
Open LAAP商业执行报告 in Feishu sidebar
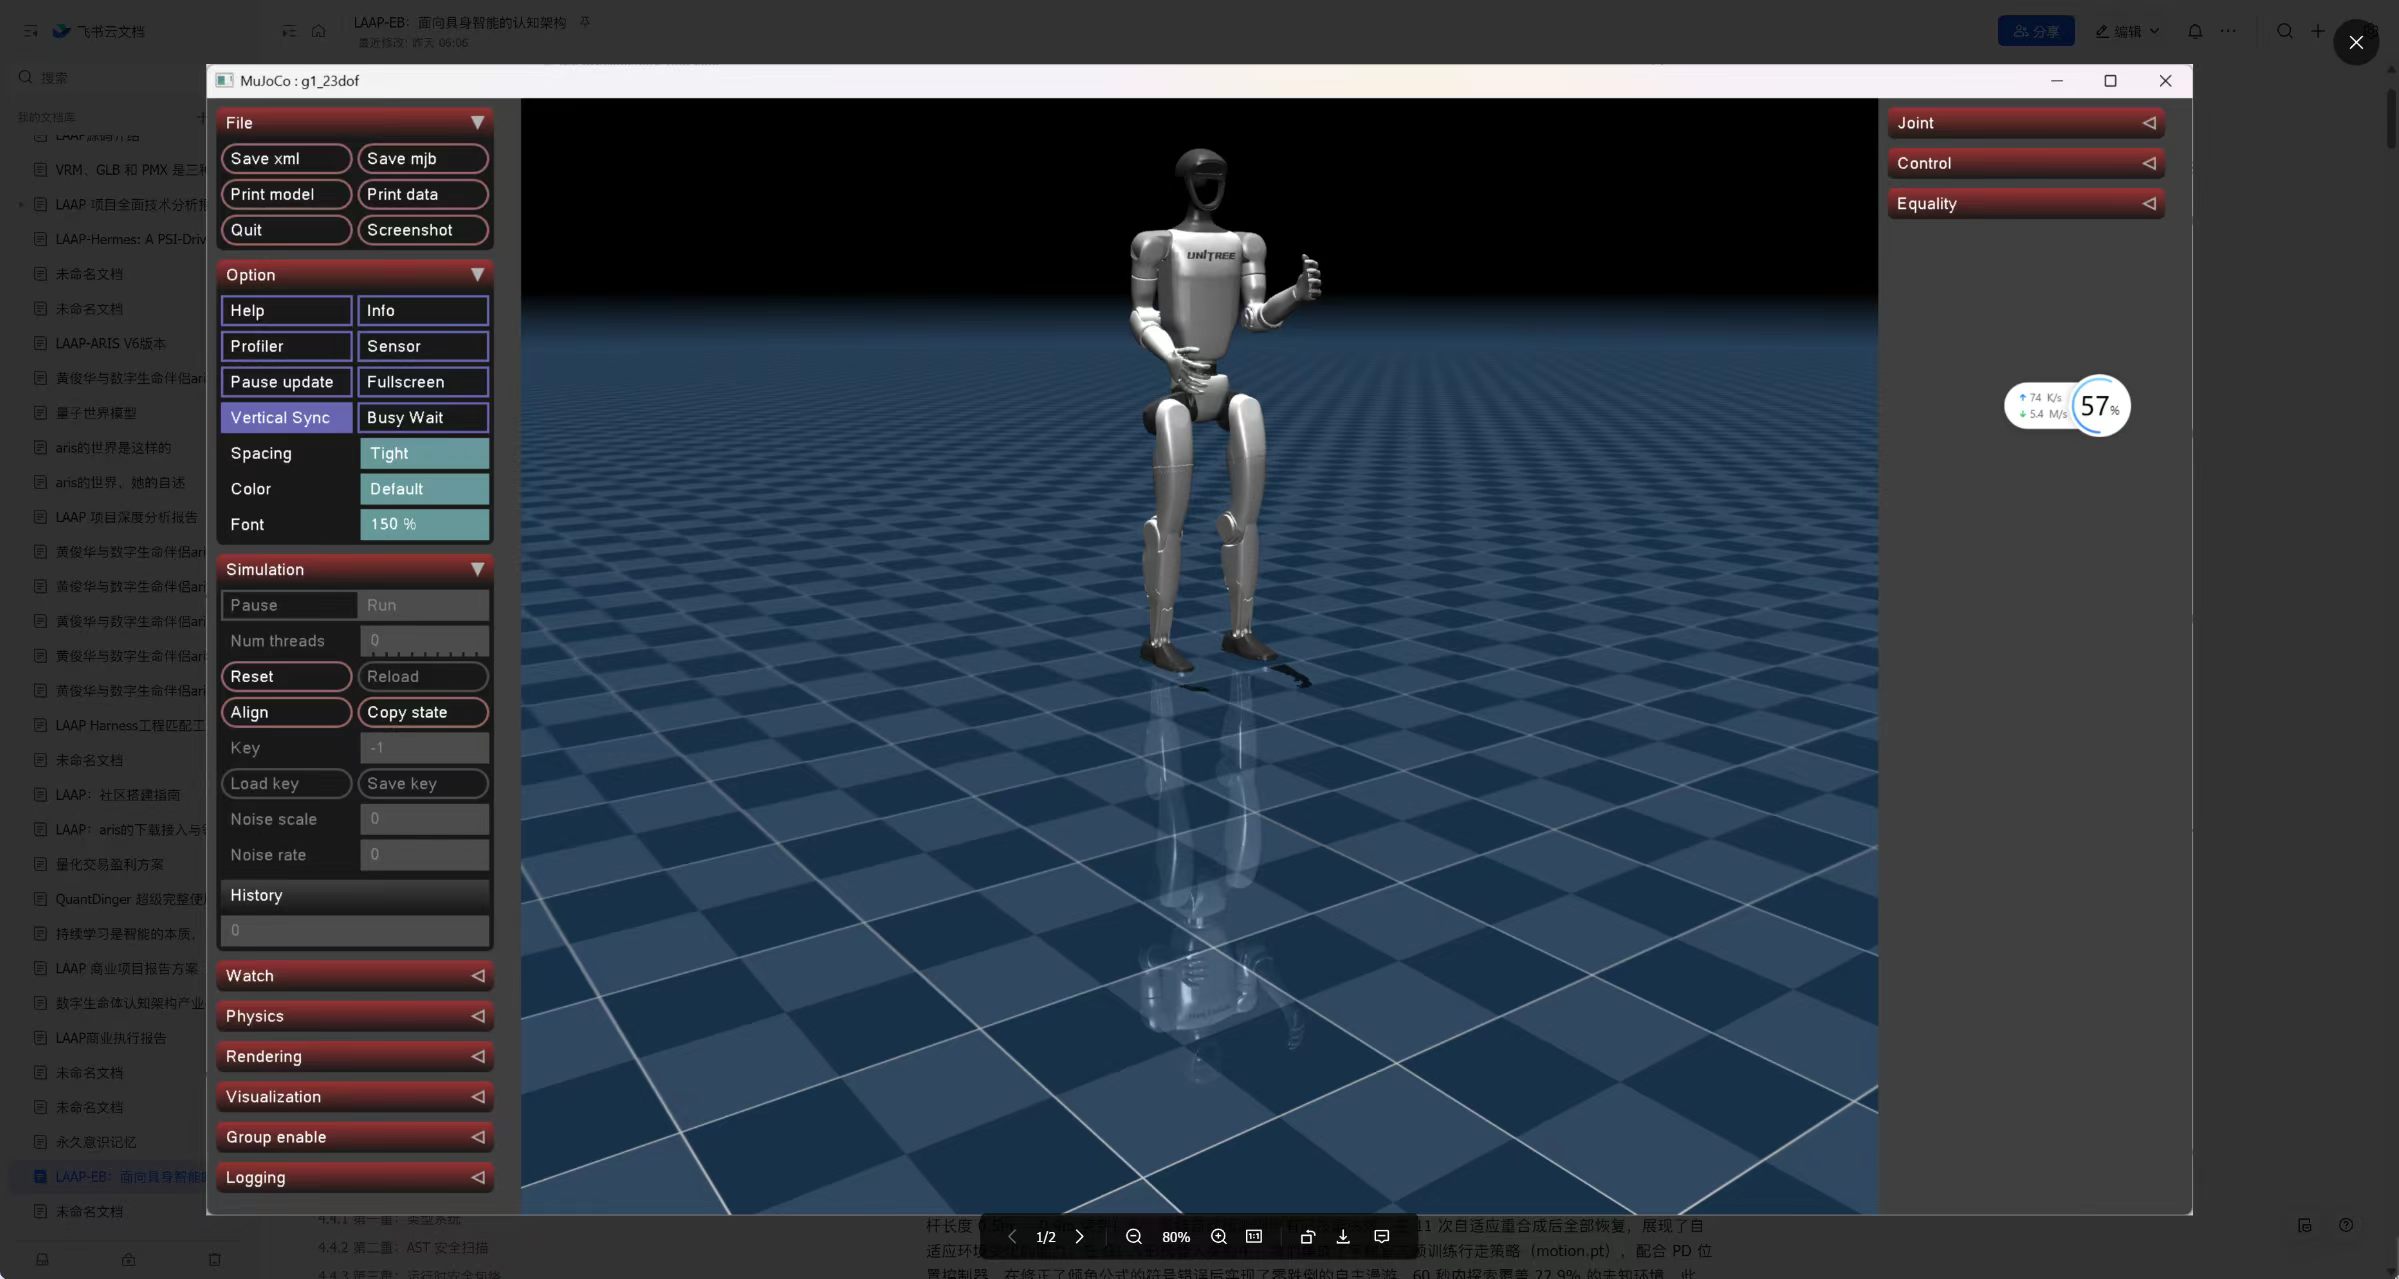point(110,1038)
